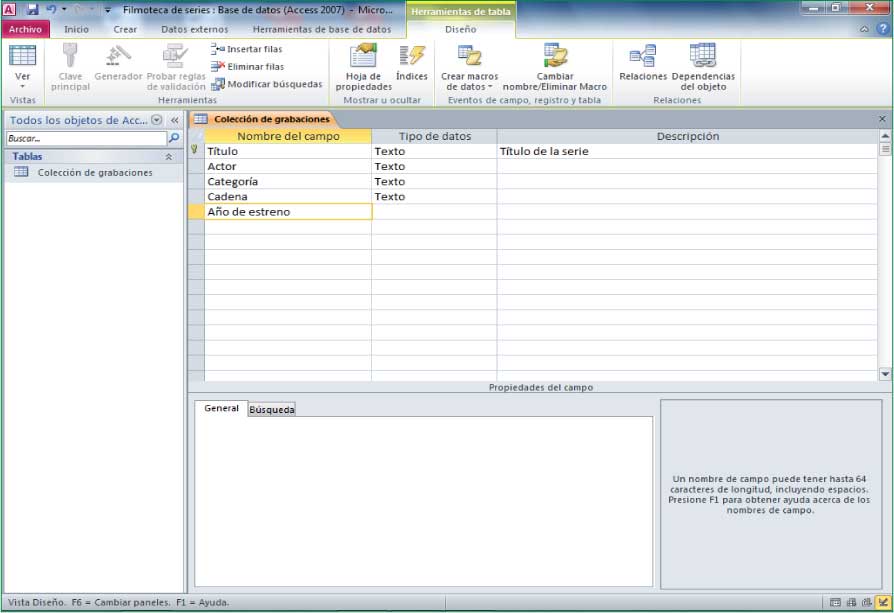894x613 pixels.
Task: Click the Actor field name cell
Action: tap(288, 166)
